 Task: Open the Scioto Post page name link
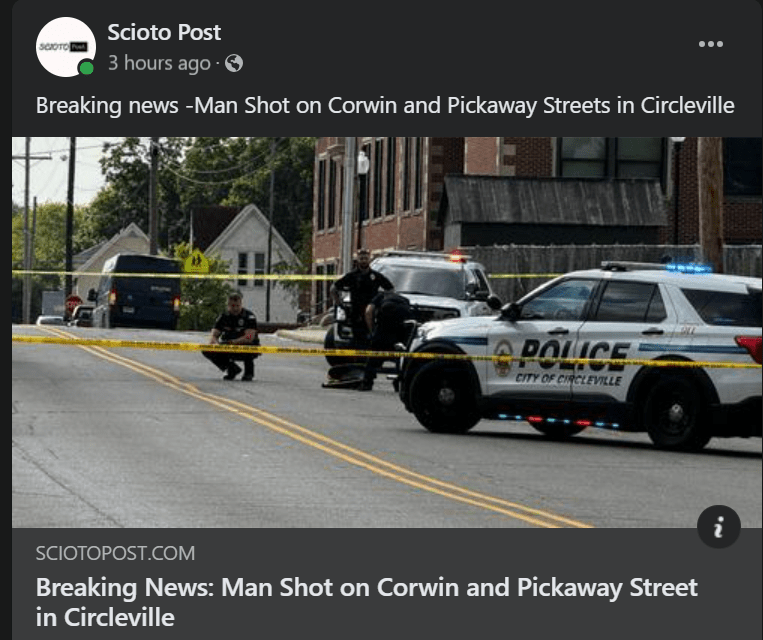pos(164,33)
